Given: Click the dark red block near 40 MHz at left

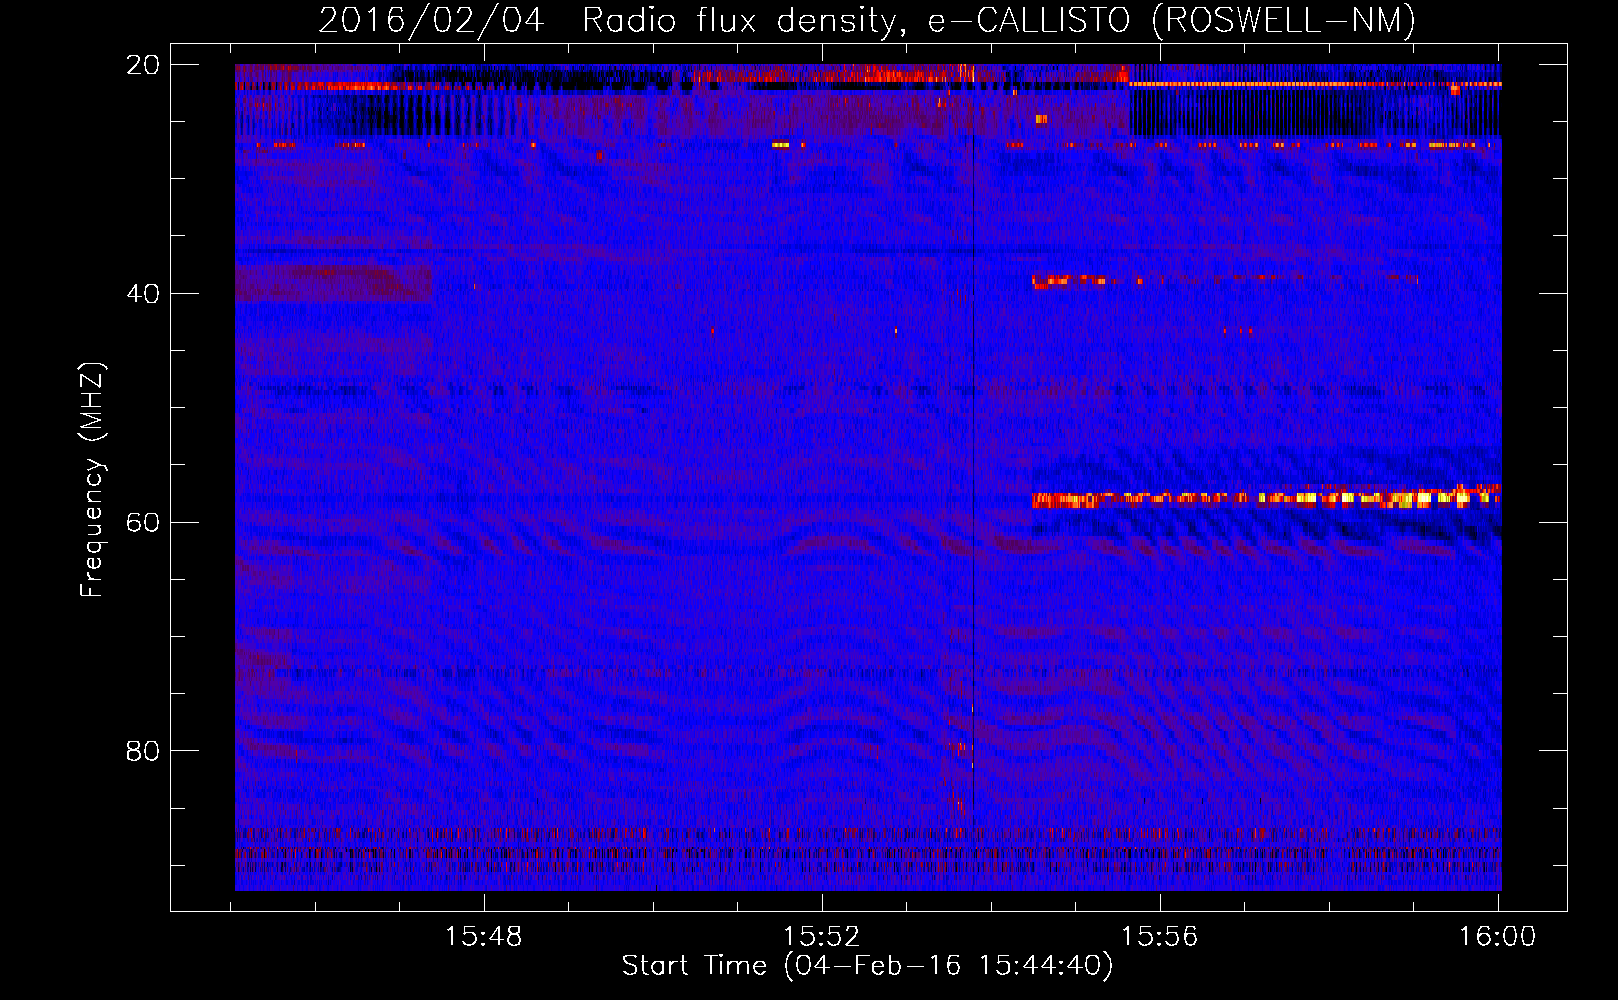Looking at the screenshot, I should click(x=333, y=284).
